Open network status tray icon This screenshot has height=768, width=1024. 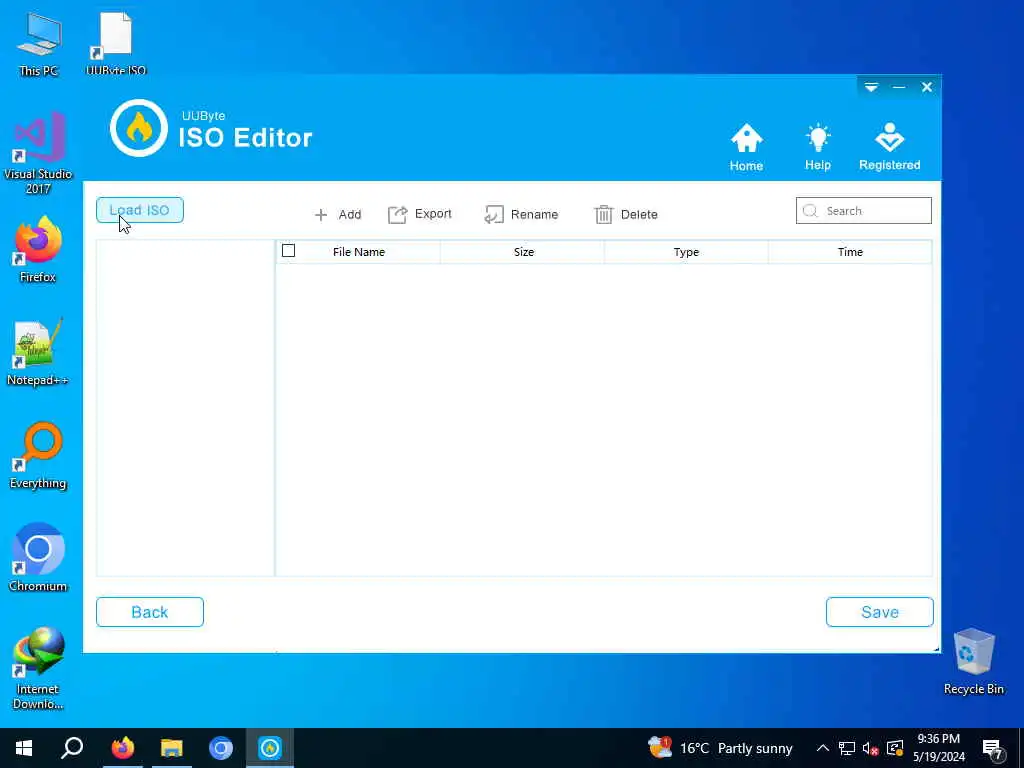847,748
